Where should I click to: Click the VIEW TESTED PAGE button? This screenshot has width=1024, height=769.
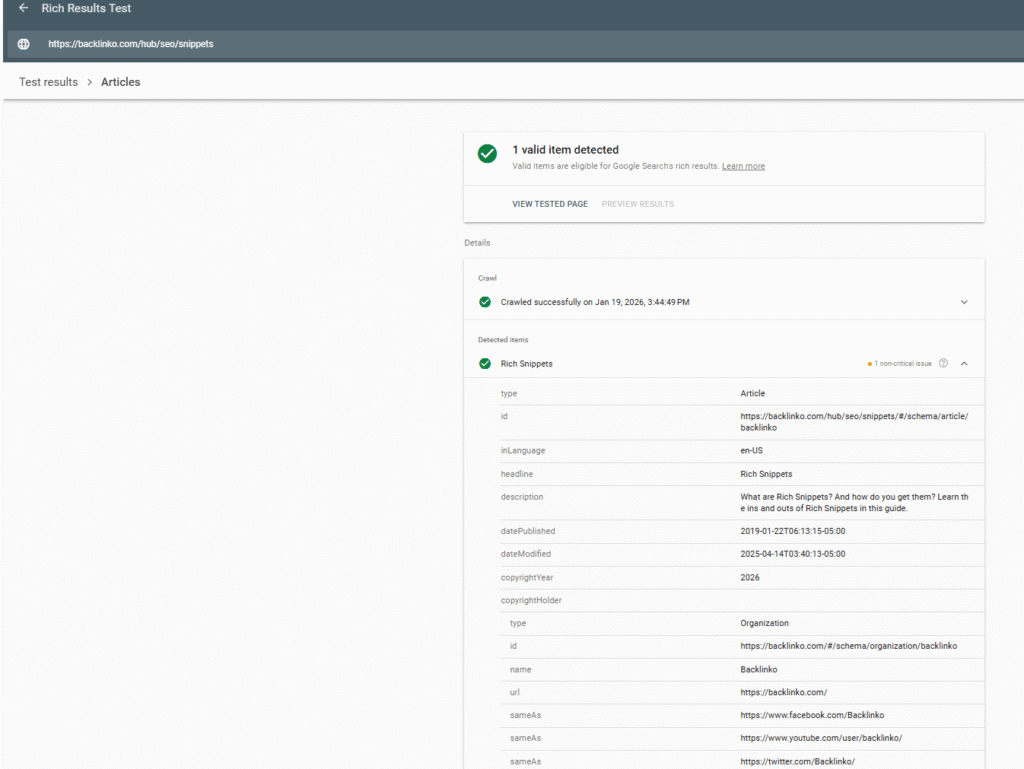point(550,204)
